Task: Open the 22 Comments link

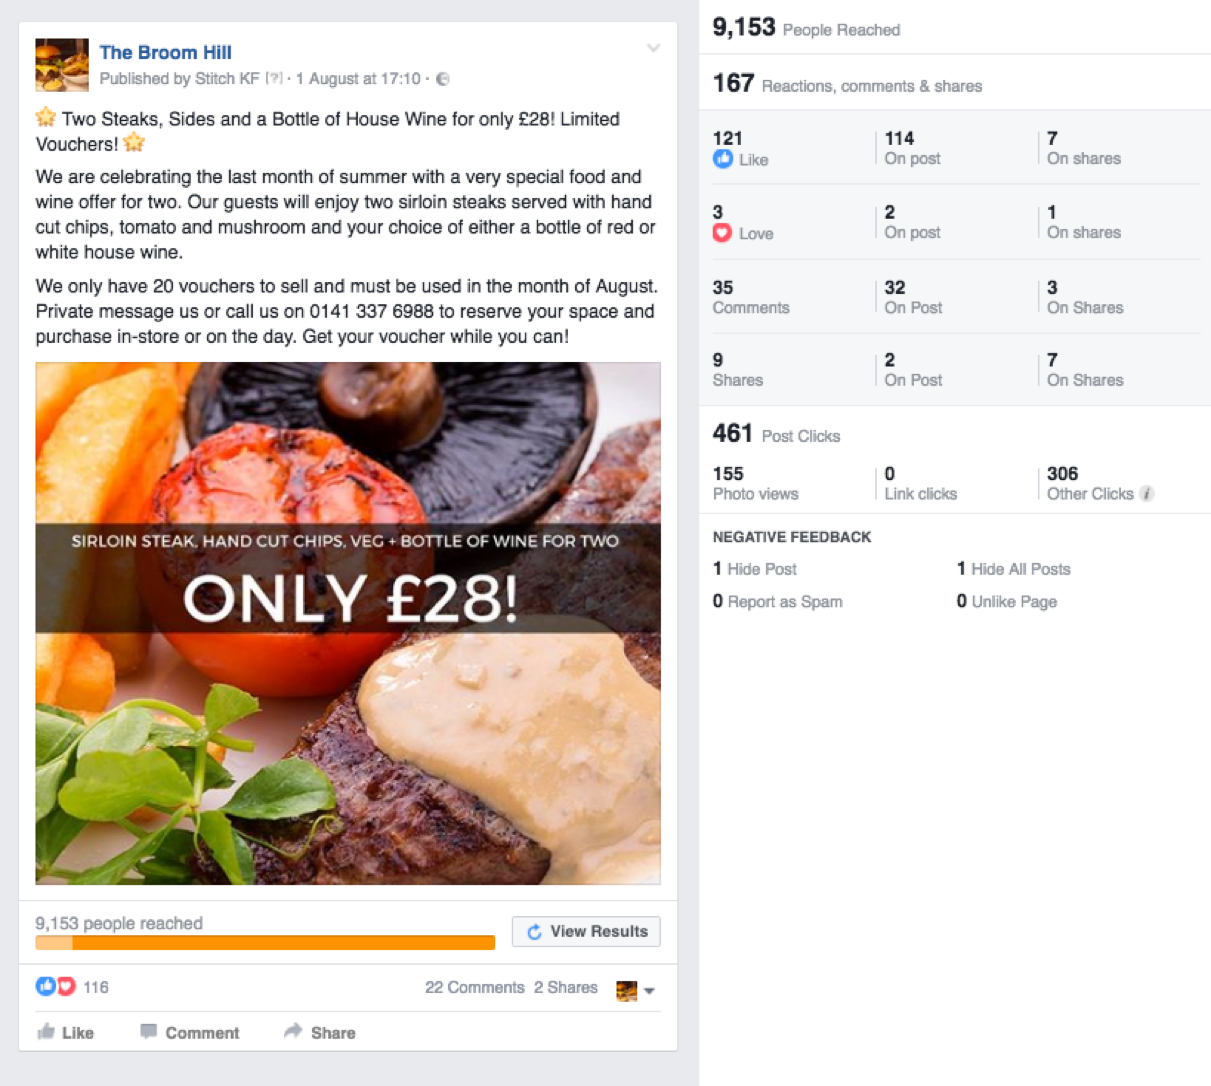Action: pos(475,987)
